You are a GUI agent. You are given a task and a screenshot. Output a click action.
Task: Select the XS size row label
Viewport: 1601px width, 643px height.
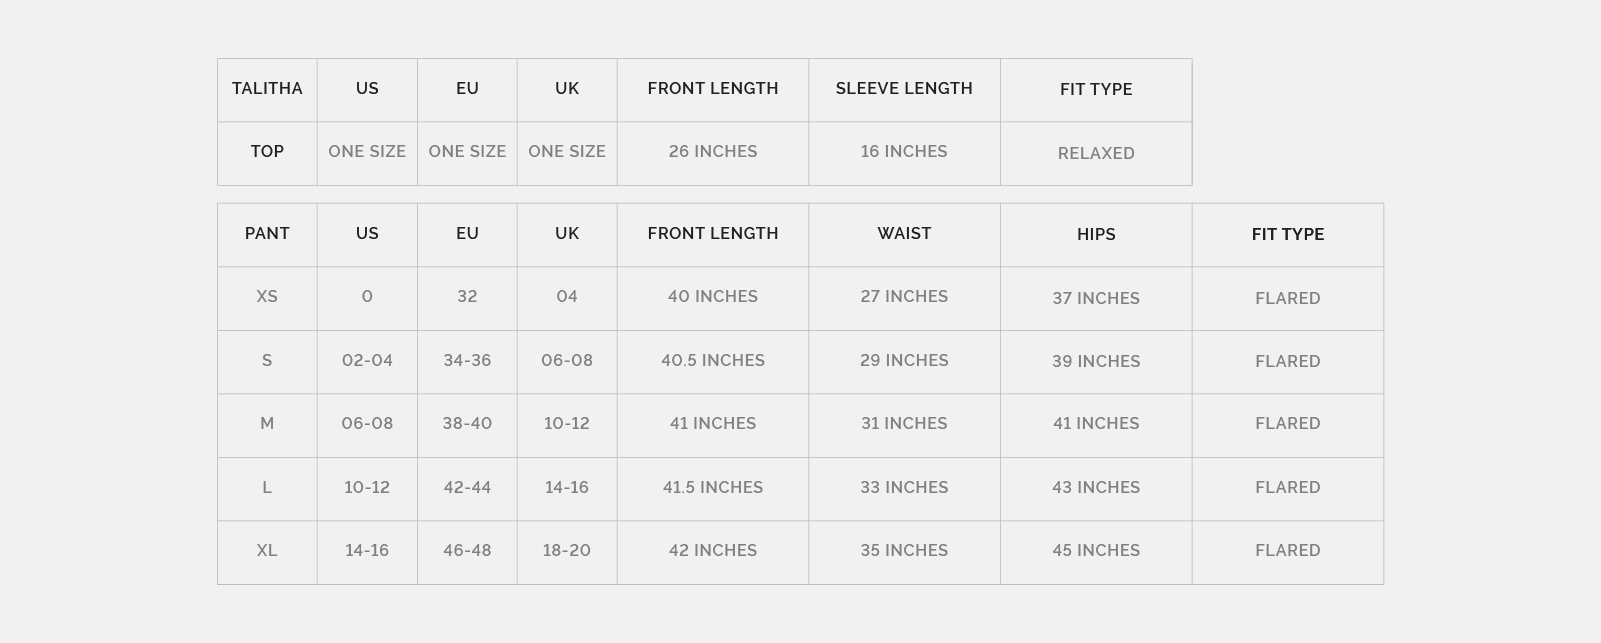[267, 297]
